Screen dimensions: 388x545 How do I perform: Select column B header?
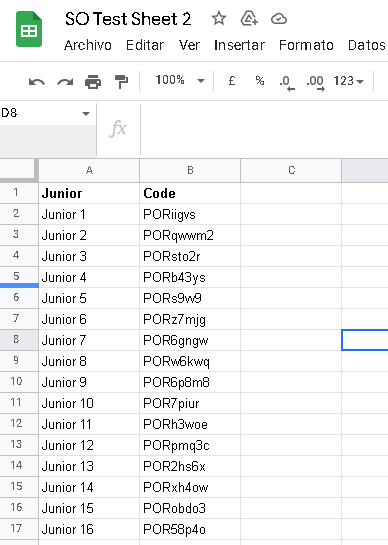point(190,170)
